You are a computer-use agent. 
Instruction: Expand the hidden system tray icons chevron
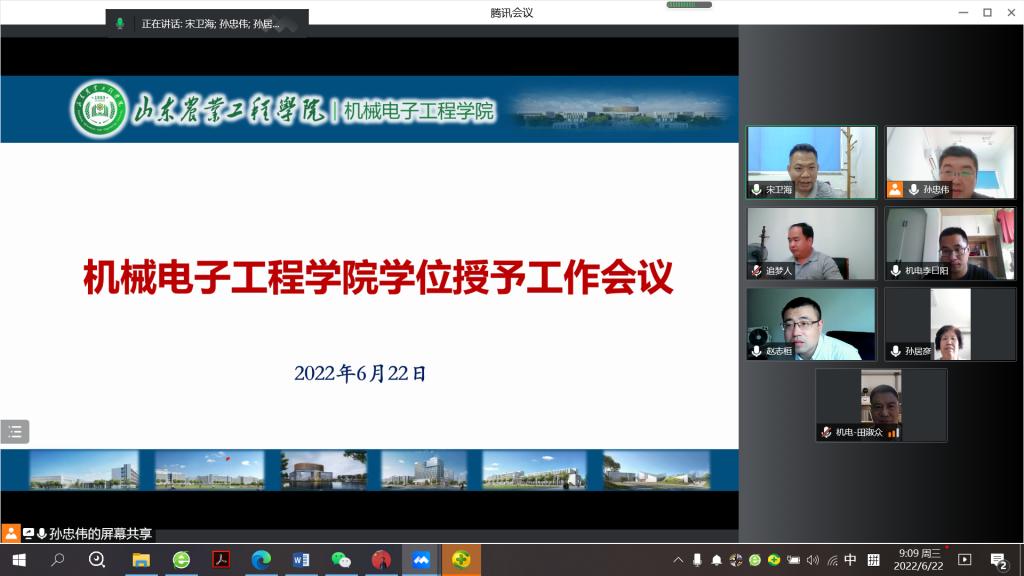pyautogui.click(x=678, y=560)
